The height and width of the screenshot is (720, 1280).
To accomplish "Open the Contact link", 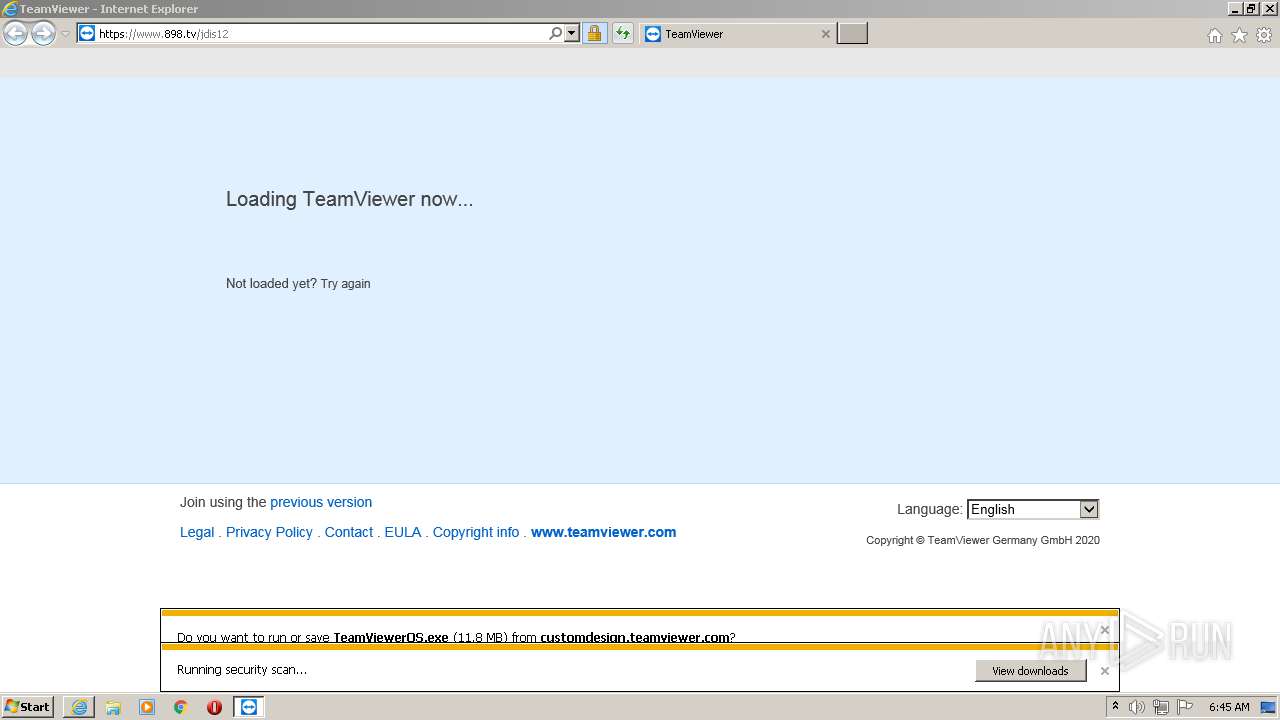I will point(349,532).
